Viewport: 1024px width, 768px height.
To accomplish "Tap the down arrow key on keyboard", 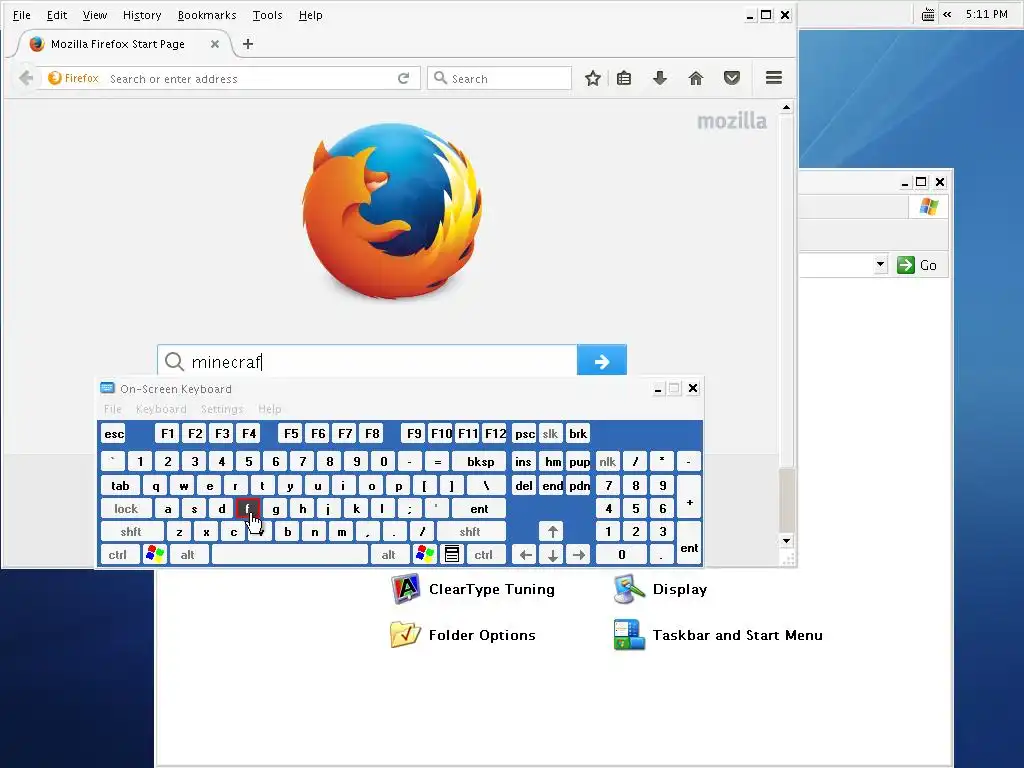I will click(x=552, y=555).
